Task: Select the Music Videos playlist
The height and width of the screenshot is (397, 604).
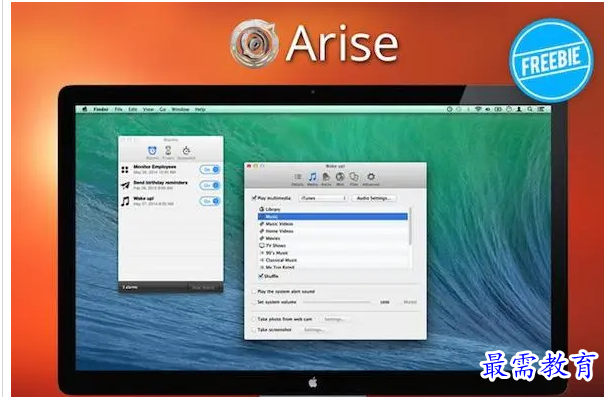Action: (333, 224)
